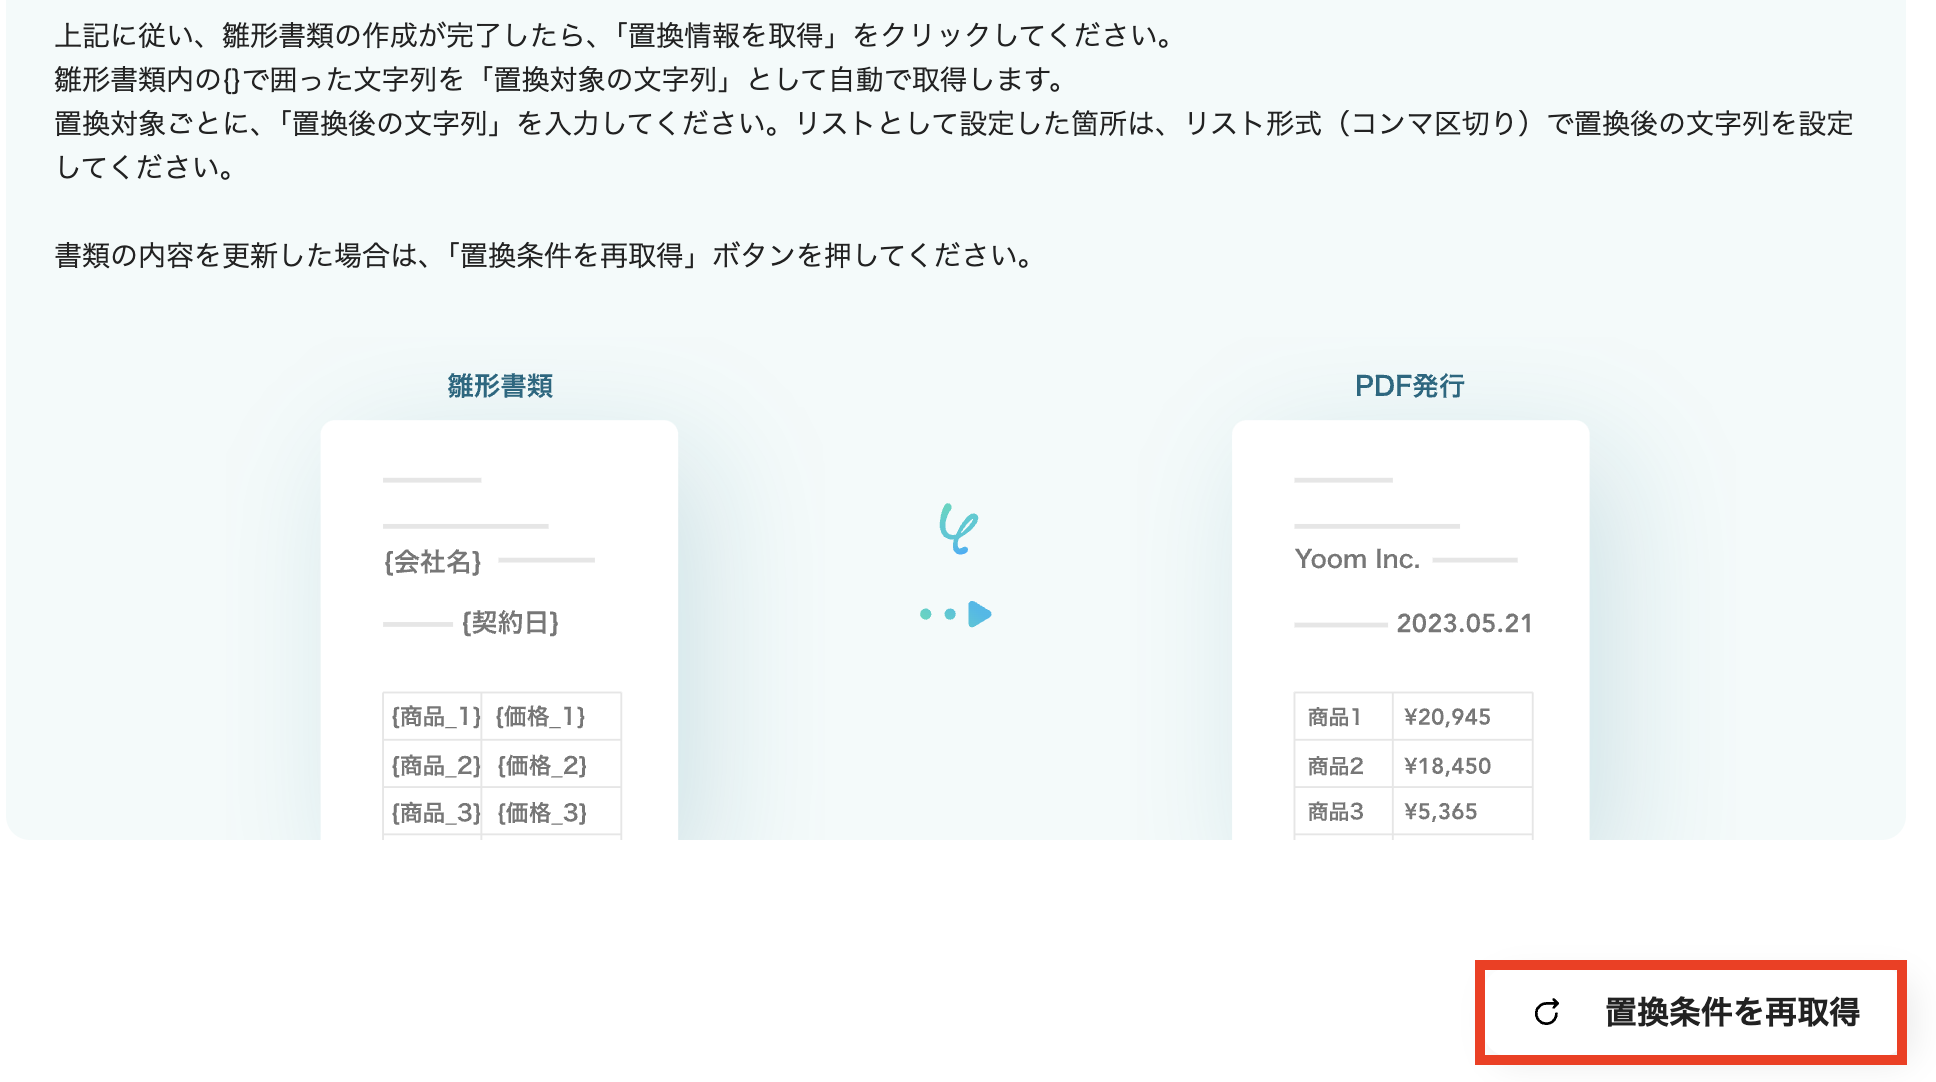This screenshot has height=1082, width=1936.
Task: Click the {契約日} placeholder text
Action: click(510, 623)
